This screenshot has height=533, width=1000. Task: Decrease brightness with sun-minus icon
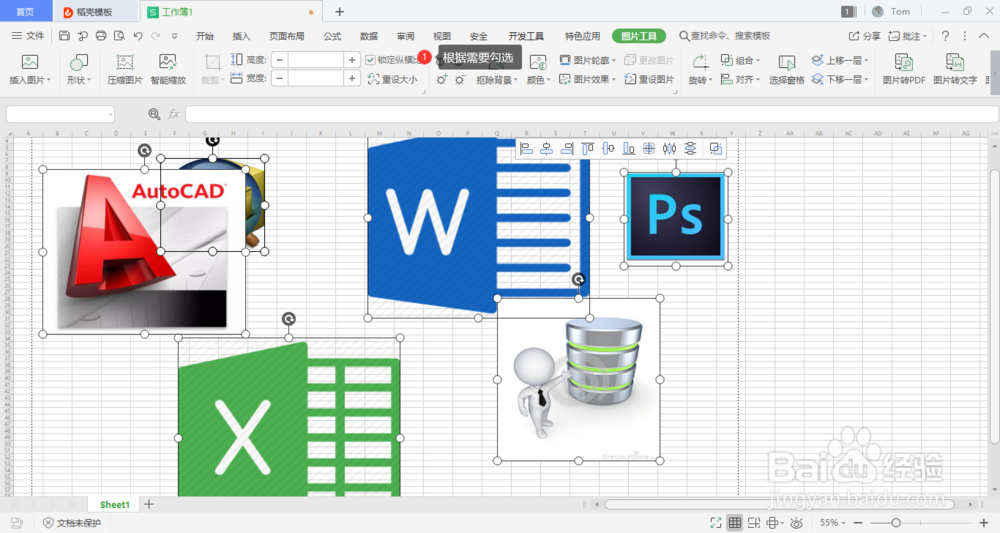(460, 80)
